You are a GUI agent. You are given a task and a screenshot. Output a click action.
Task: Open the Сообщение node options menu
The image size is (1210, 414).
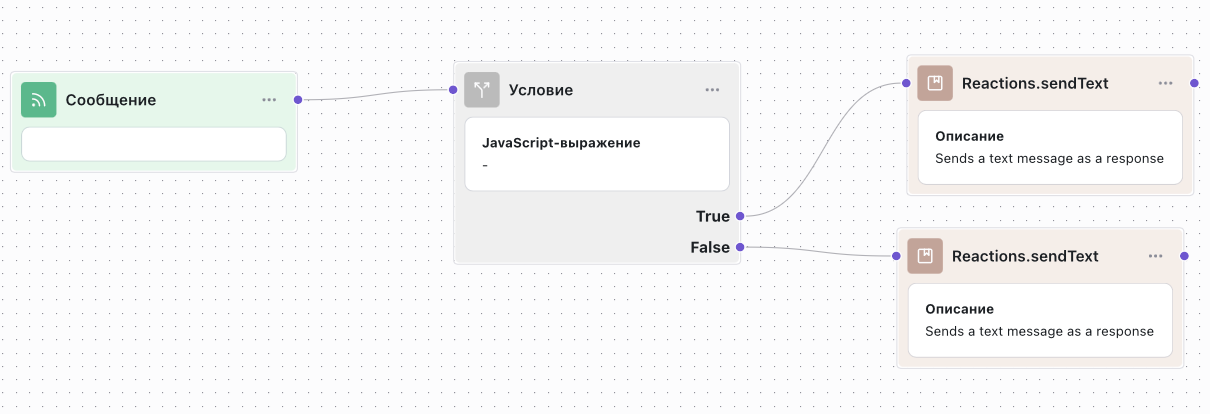[x=269, y=100]
